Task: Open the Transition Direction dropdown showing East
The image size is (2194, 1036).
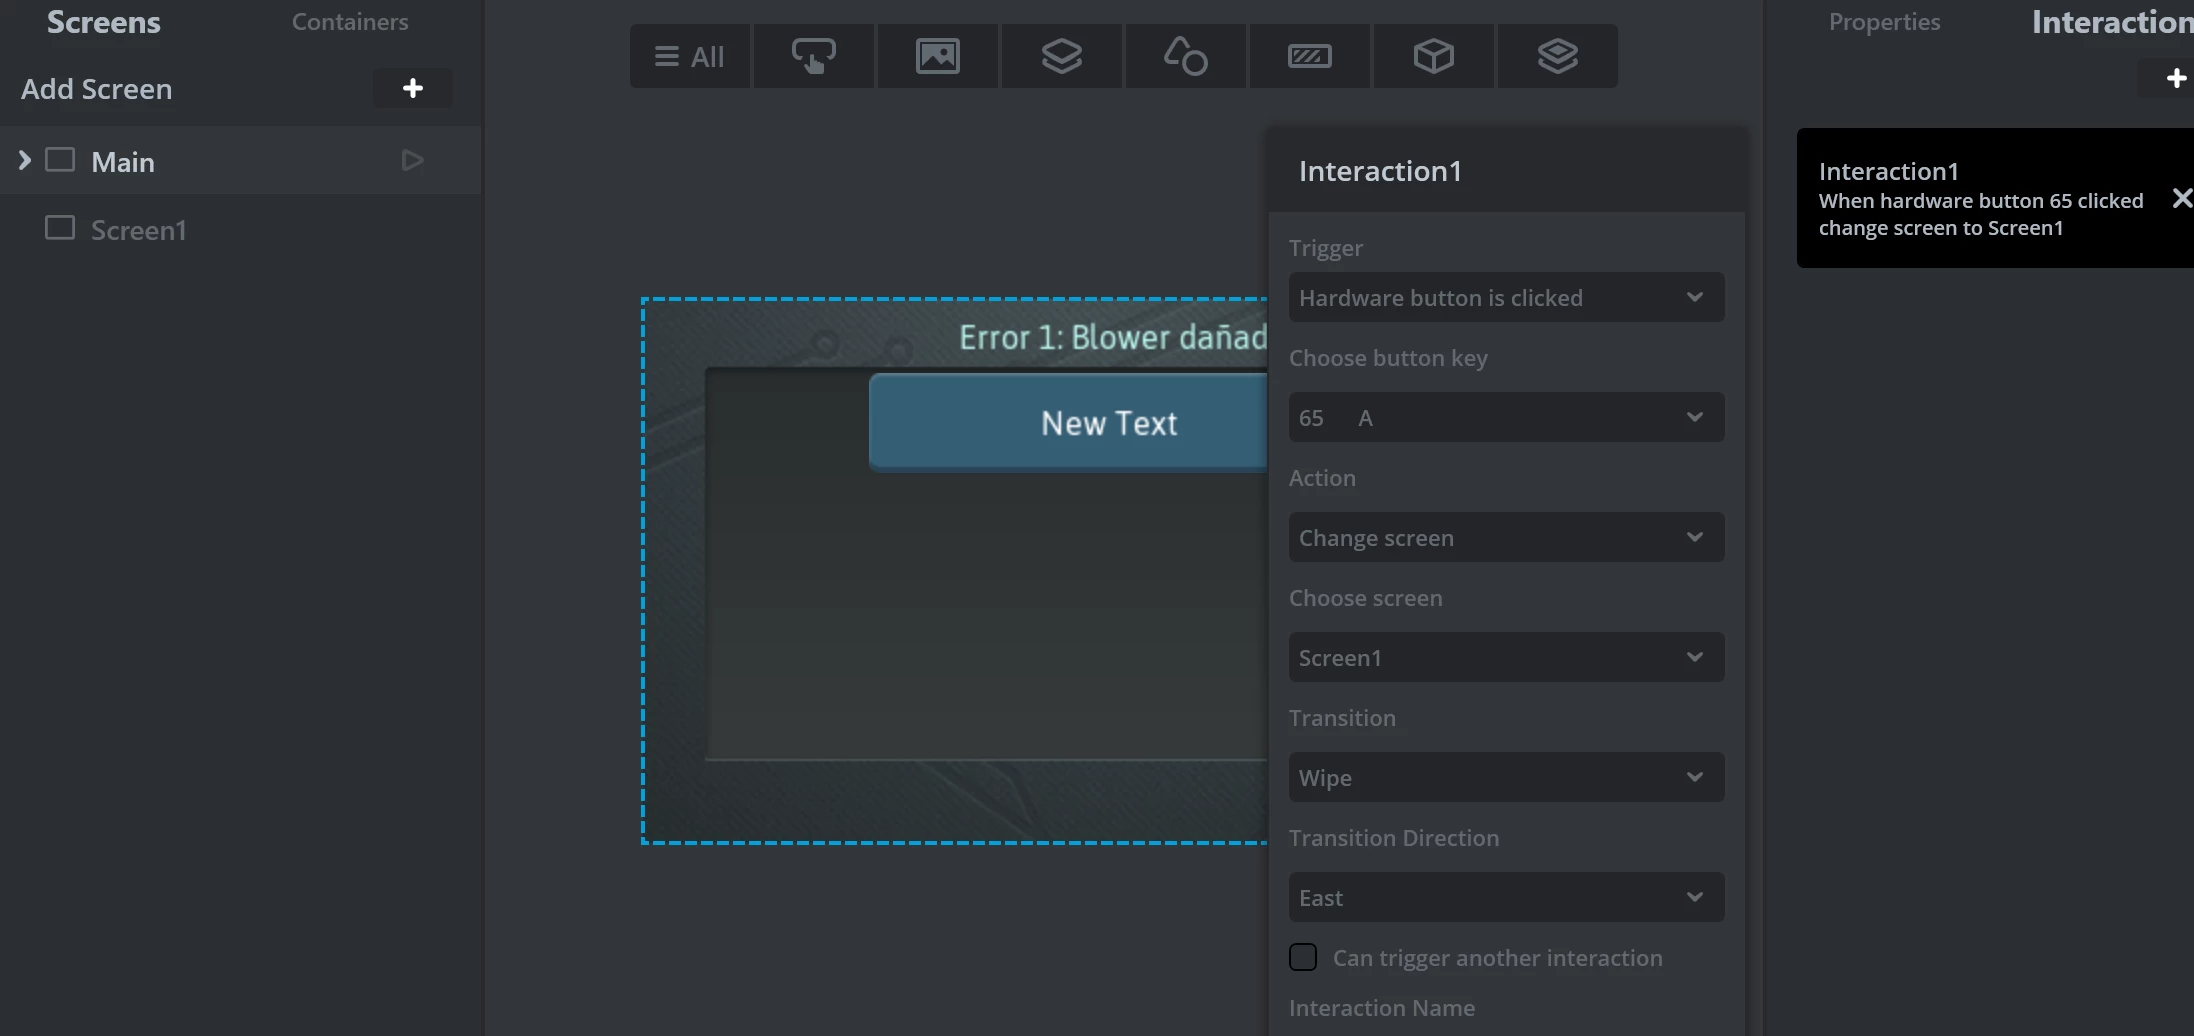Action: (x=1506, y=897)
